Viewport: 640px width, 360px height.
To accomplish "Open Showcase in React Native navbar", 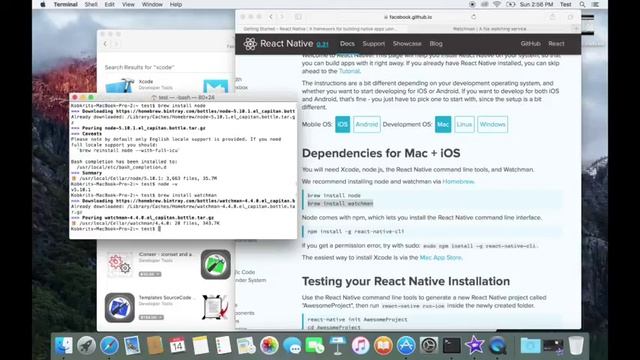I will [407, 44].
